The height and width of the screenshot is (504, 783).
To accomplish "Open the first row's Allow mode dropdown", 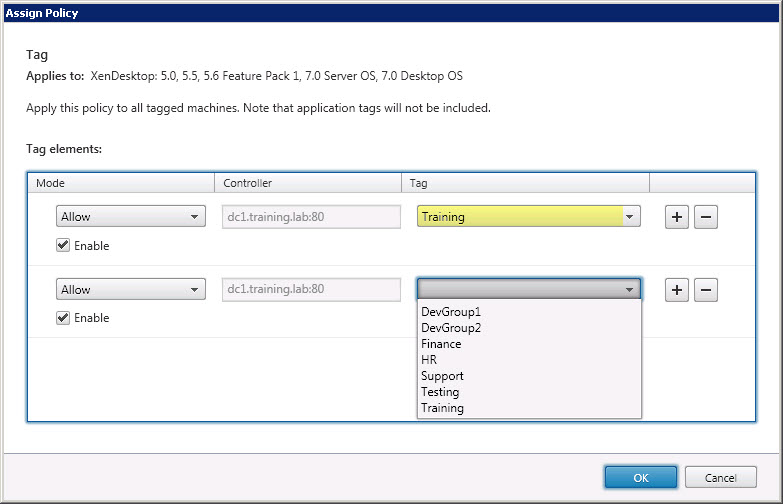I will tap(130, 217).
